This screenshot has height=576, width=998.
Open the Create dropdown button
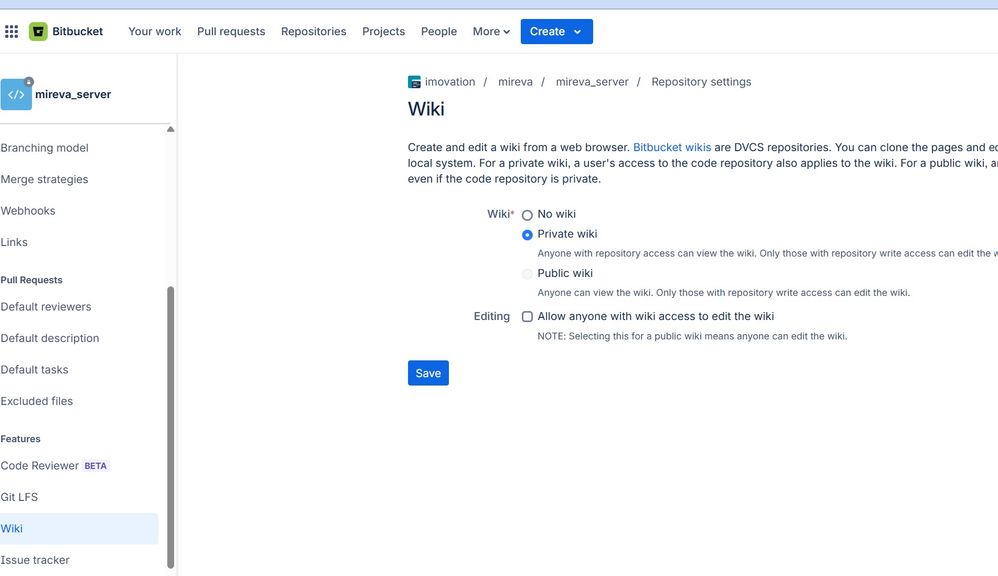point(556,32)
